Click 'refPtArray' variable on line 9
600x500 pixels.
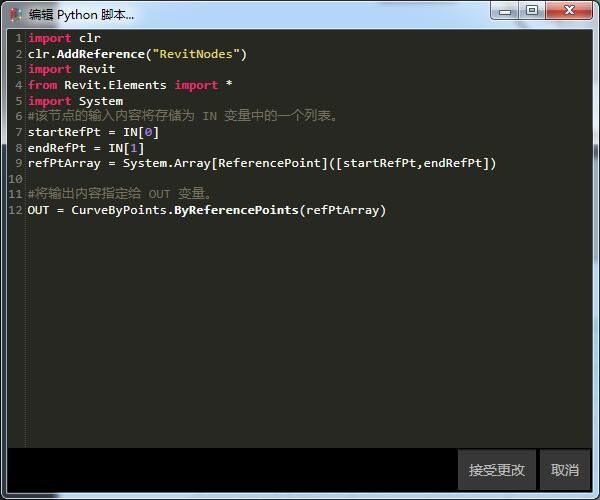pyautogui.click(x=64, y=163)
